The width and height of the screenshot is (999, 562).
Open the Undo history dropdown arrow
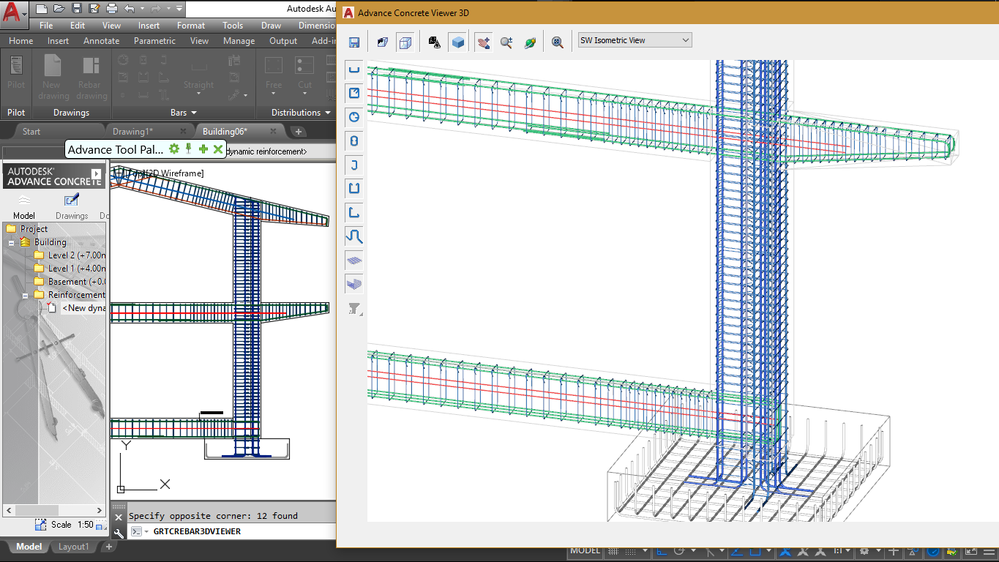point(141,9)
